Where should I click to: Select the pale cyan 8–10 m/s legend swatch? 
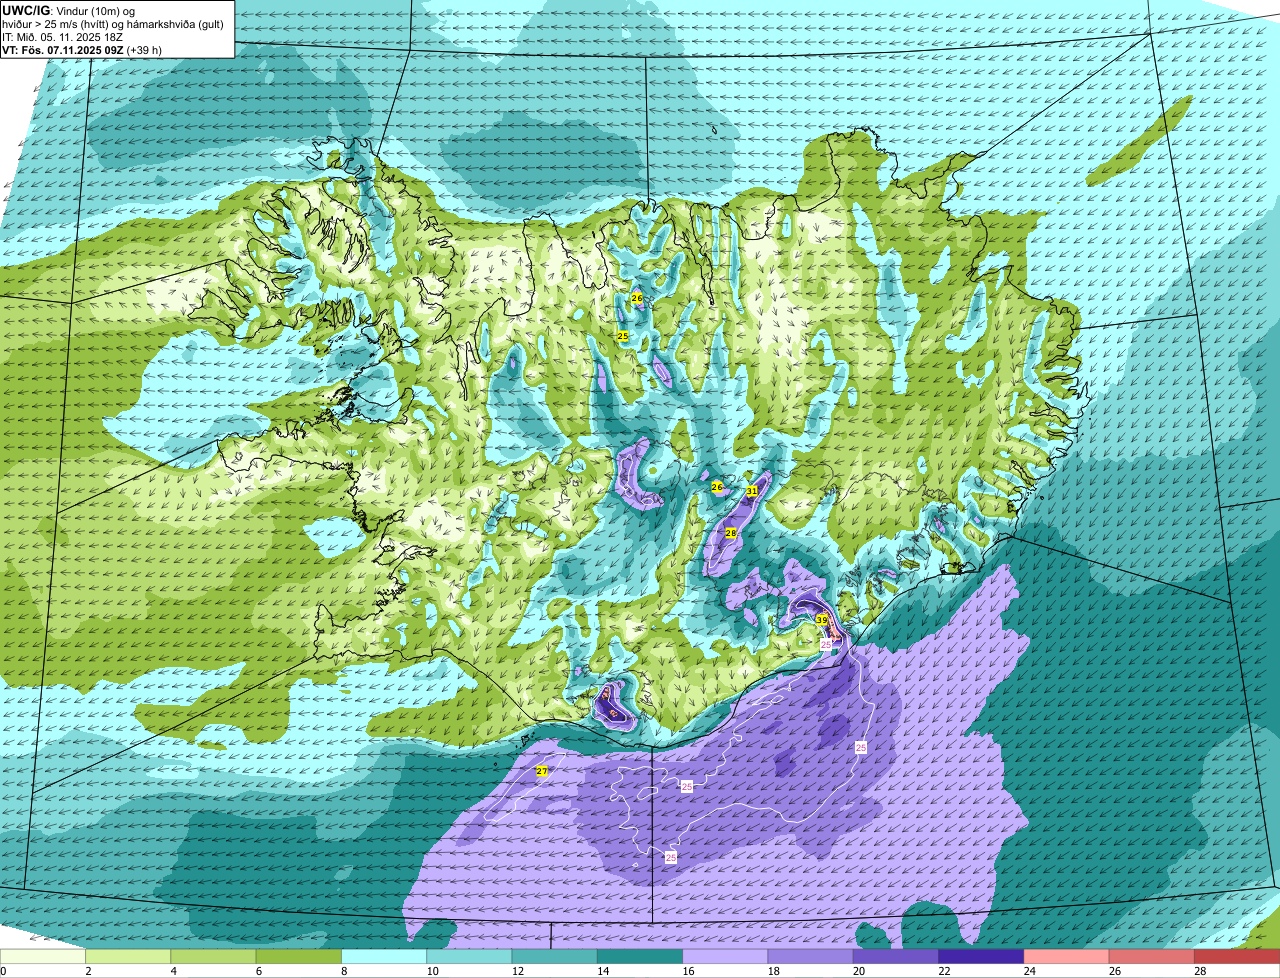click(384, 956)
